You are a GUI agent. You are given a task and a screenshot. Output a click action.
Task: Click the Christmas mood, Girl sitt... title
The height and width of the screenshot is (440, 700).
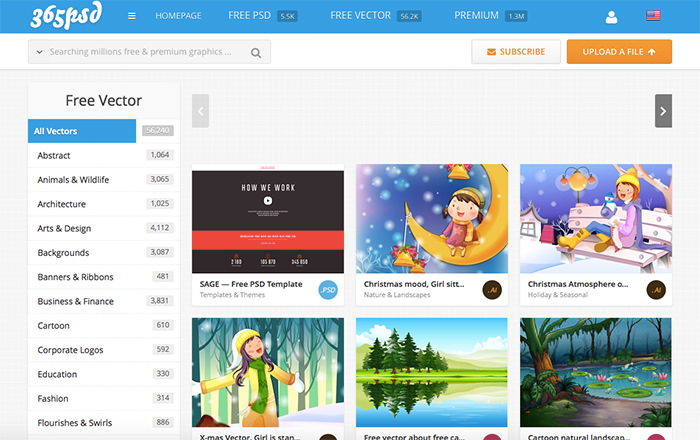414,284
